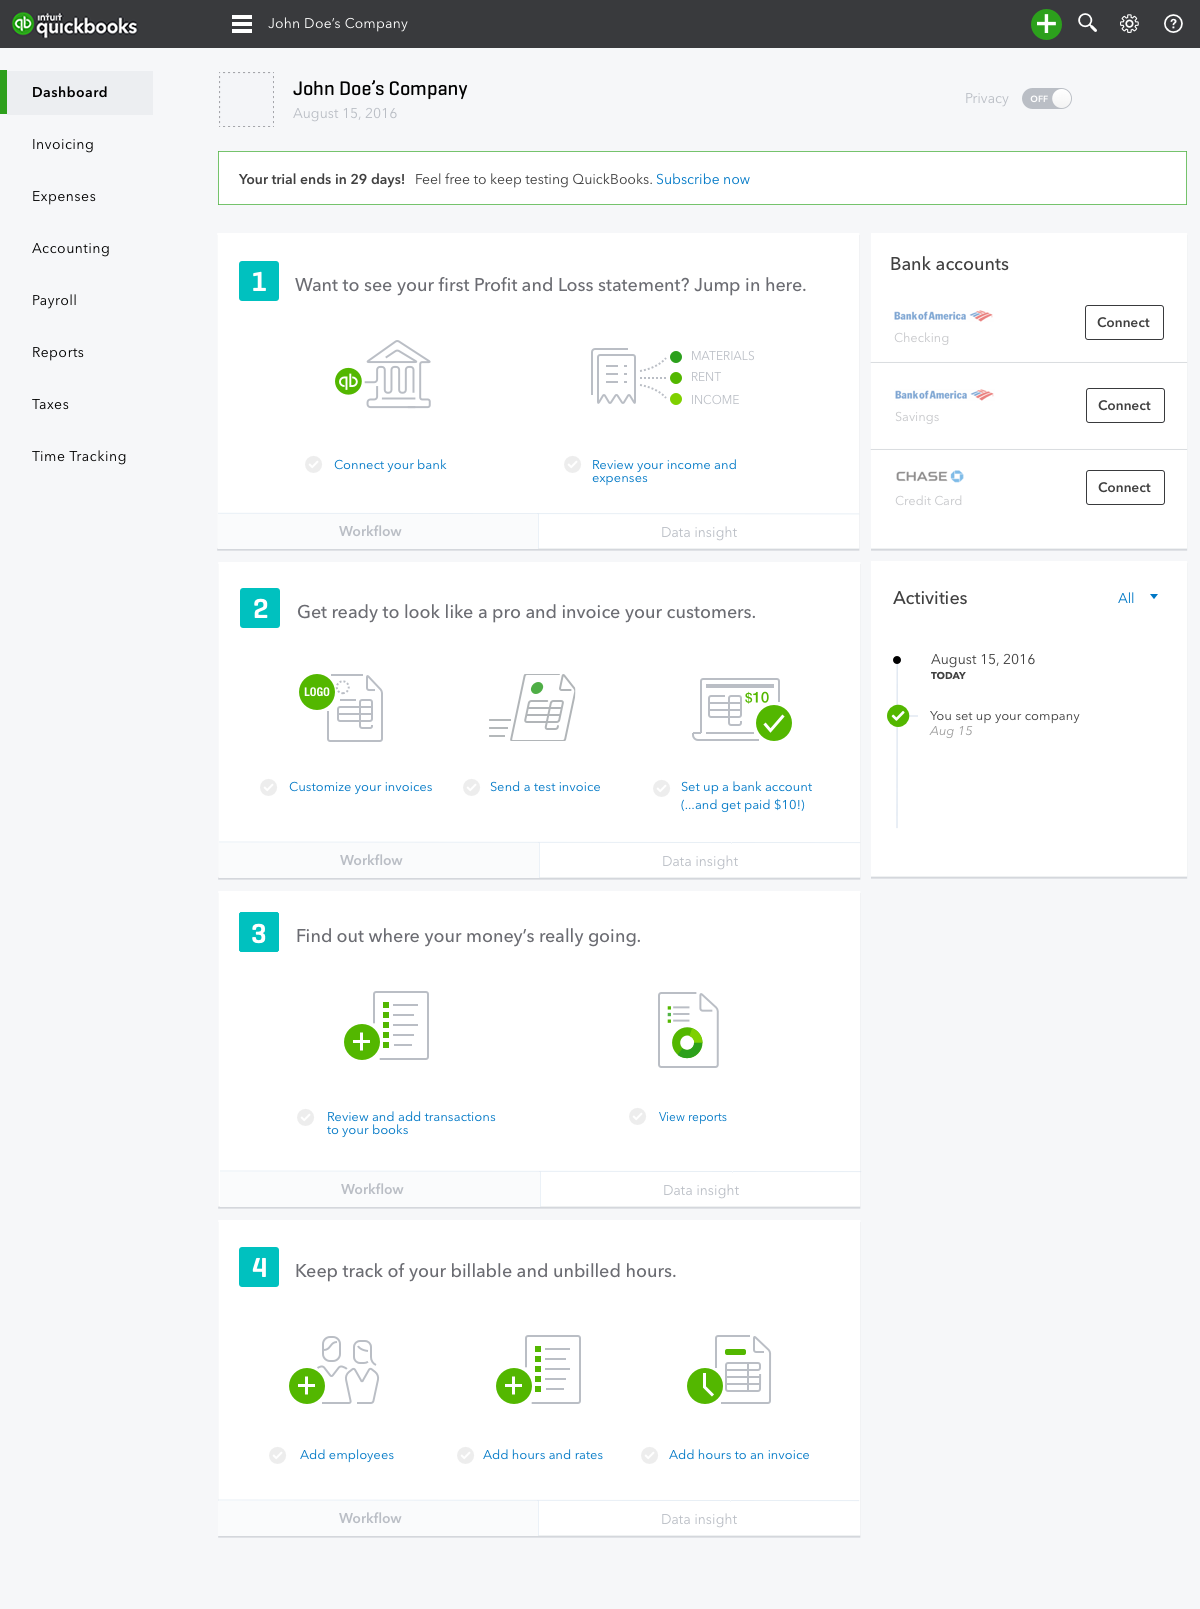Check the circle beside Send a test invoice
This screenshot has height=1609, width=1200.
[x=472, y=787]
